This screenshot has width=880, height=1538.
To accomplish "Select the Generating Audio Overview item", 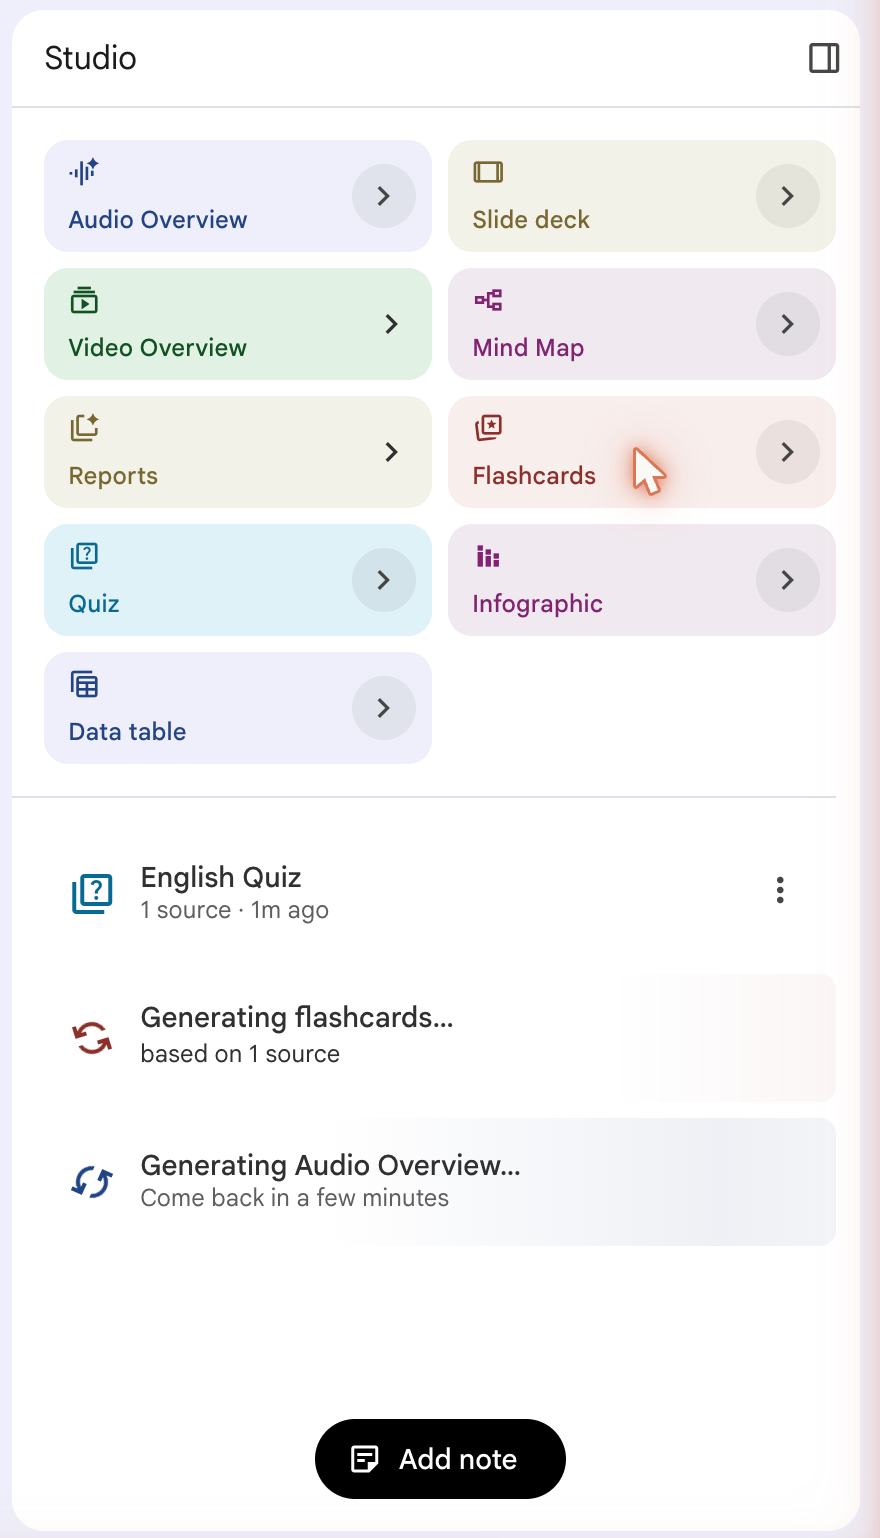I will click(x=440, y=1182).
